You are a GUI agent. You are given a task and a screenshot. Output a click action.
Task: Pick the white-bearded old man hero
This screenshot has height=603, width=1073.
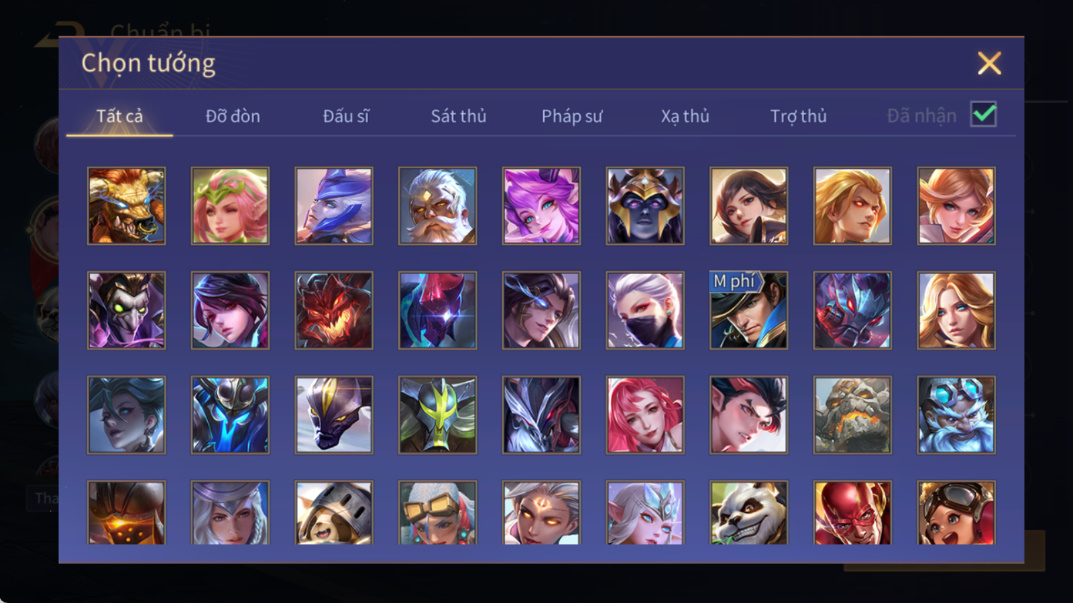tap(437, 206)
